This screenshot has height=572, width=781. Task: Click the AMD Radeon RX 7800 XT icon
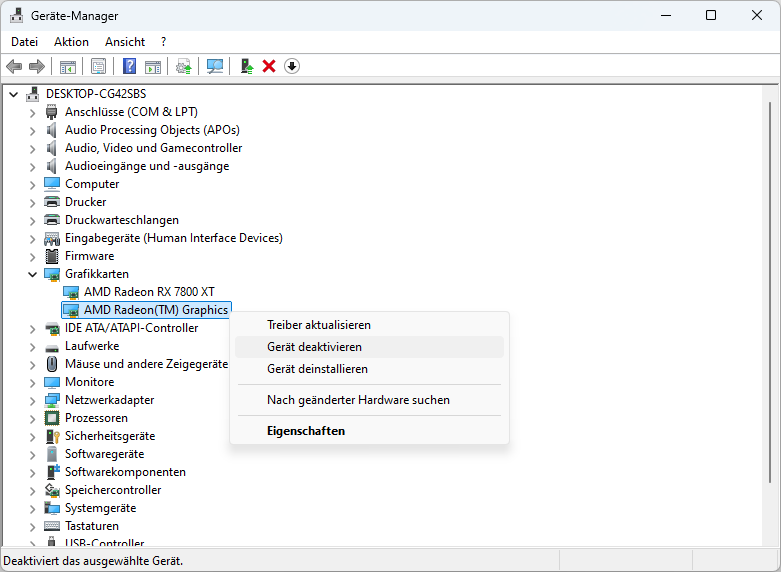71,292
